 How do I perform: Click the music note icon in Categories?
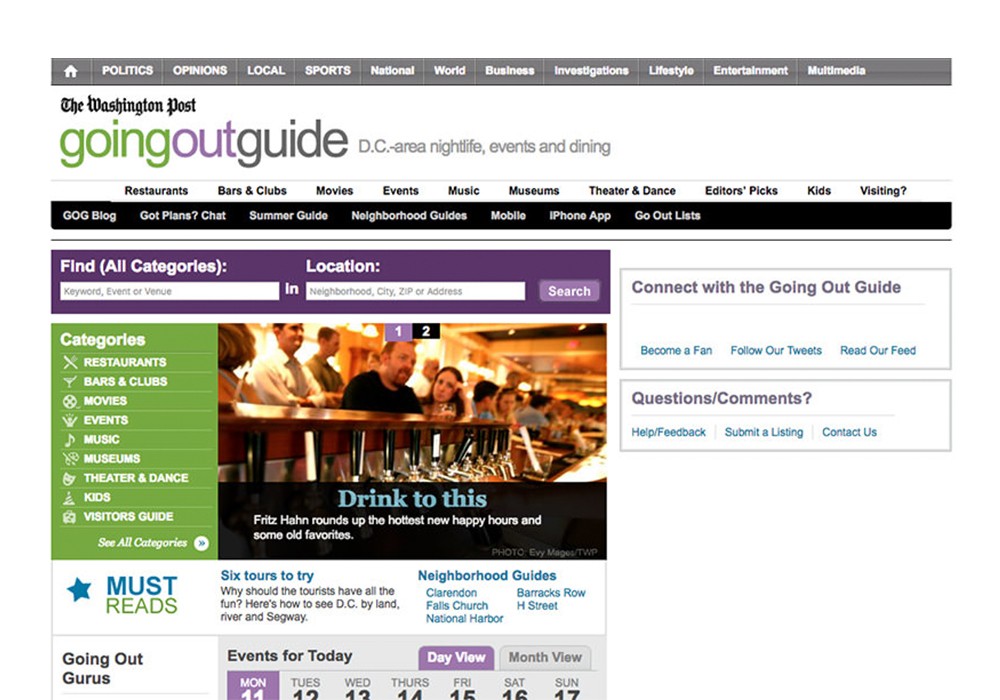[x=70, y=440]
